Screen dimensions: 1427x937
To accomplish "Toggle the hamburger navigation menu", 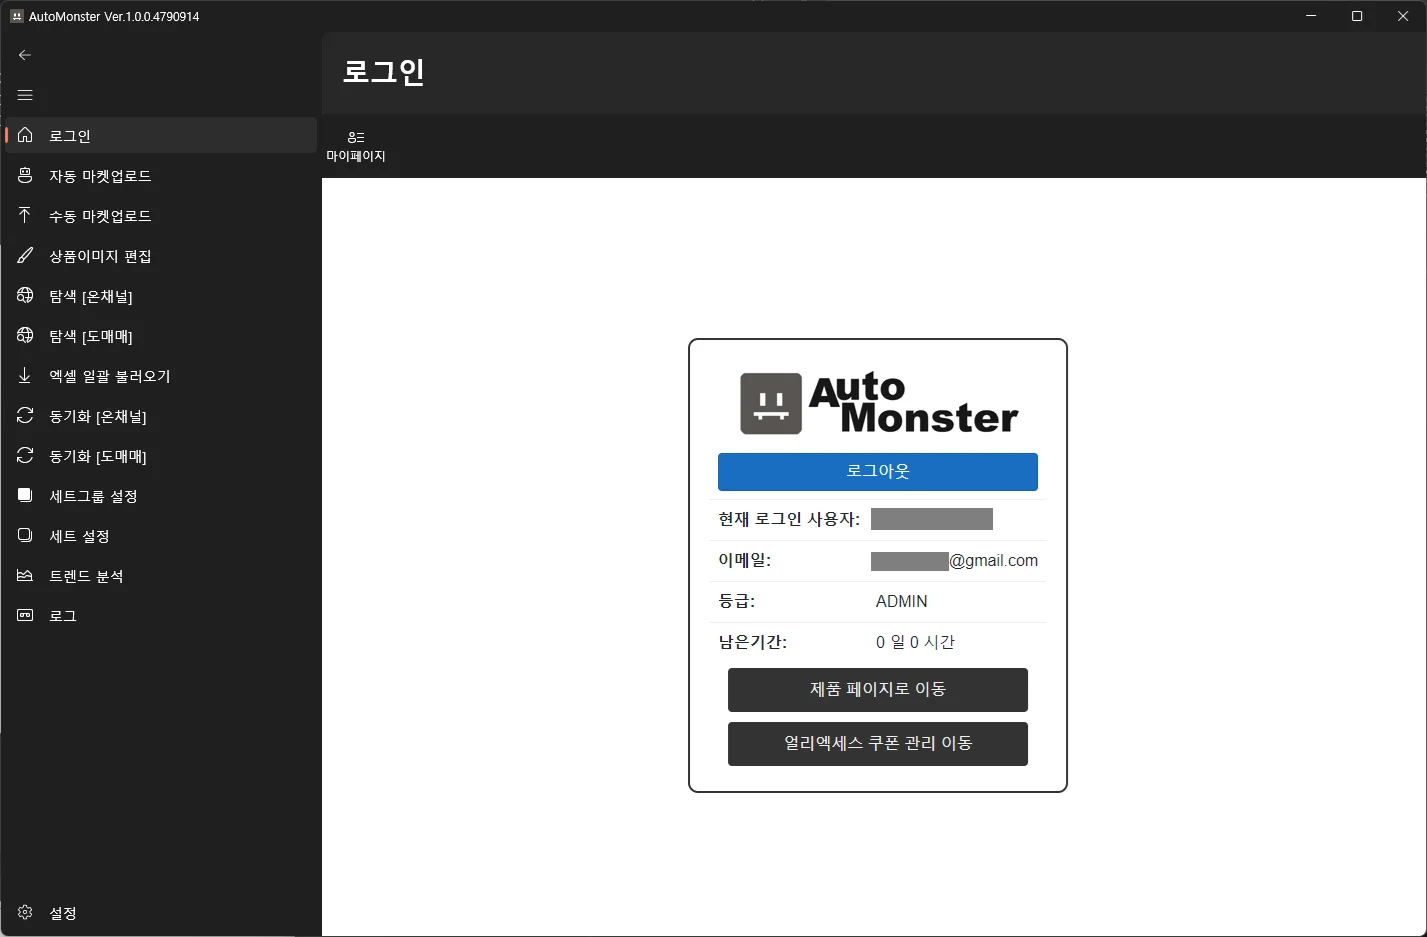I will (x=25, y=95).
